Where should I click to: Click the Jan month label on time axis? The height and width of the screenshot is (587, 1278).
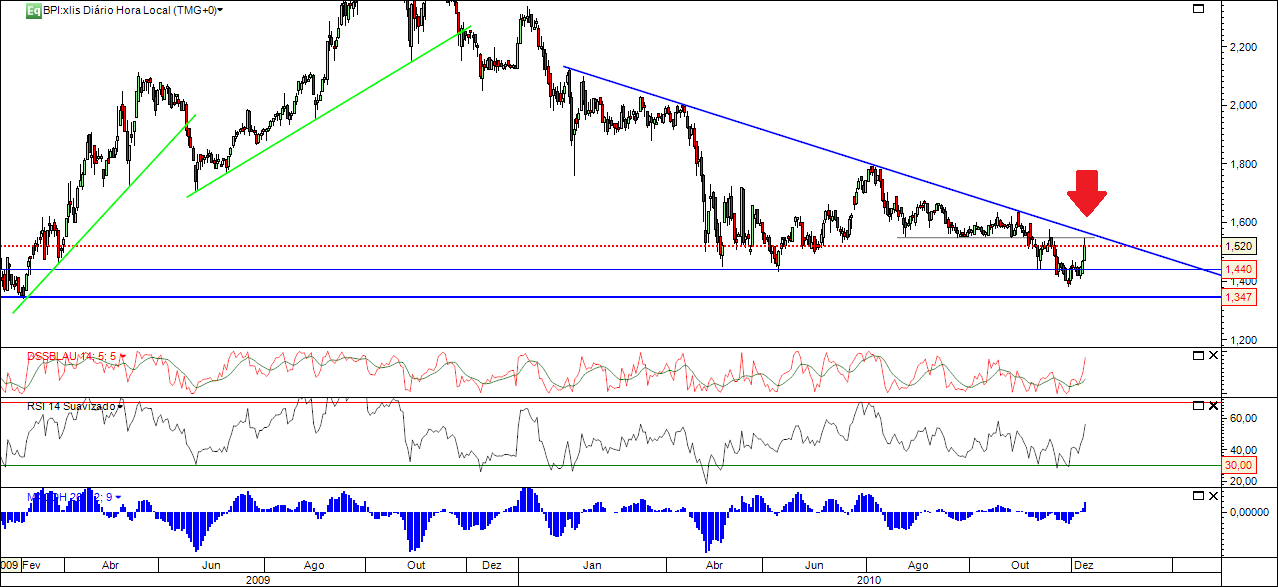pyautogui.click(x=593, y=564)
